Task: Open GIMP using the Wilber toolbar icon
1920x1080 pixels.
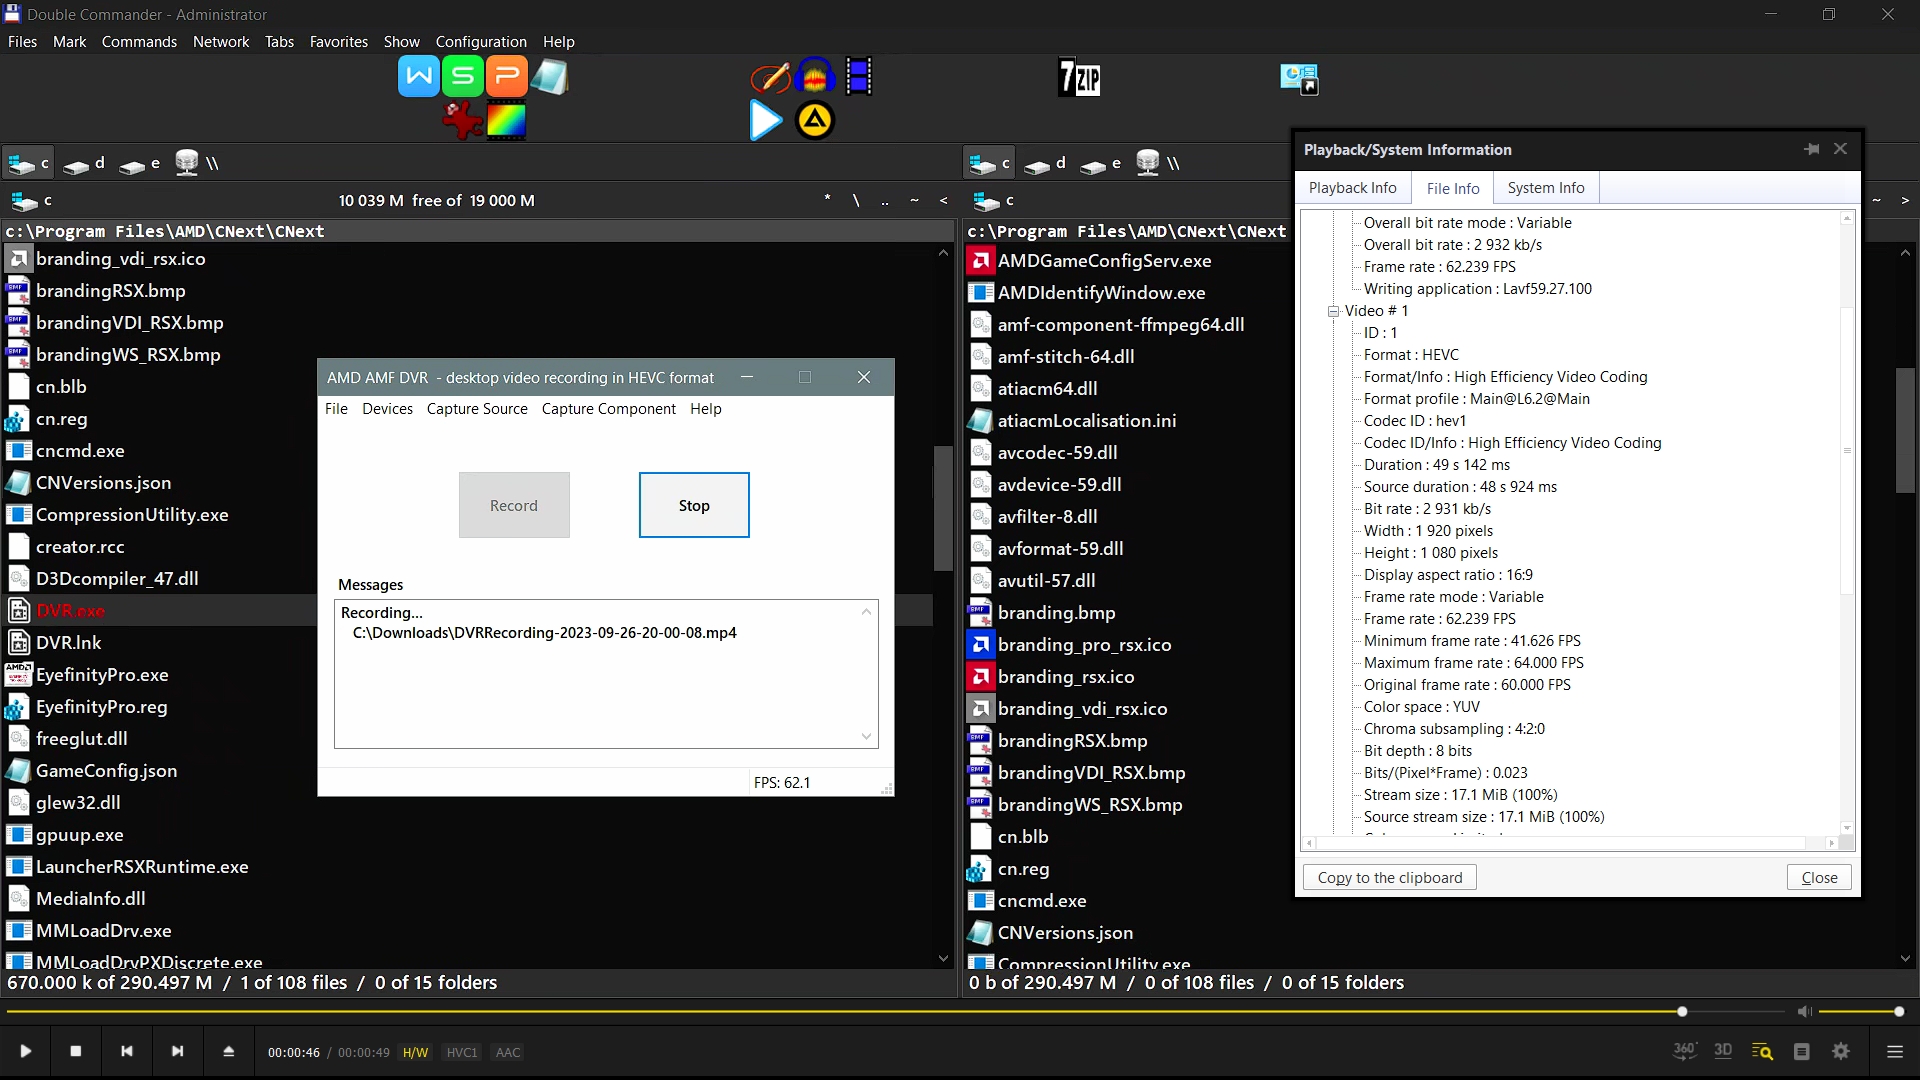Action: coord(462,120)
